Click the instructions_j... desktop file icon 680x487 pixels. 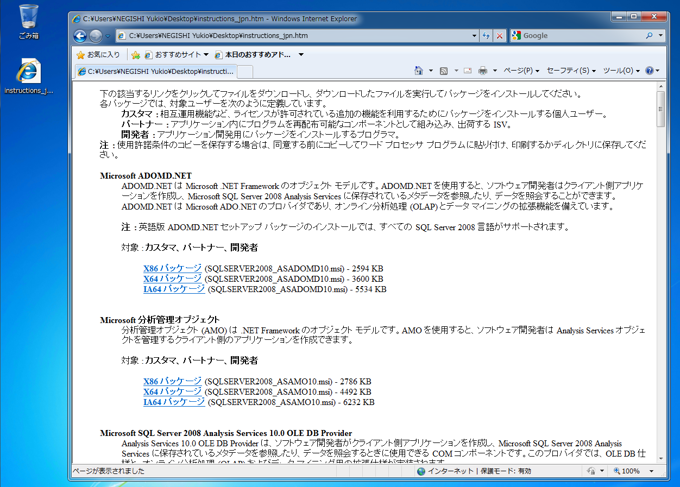29,76
